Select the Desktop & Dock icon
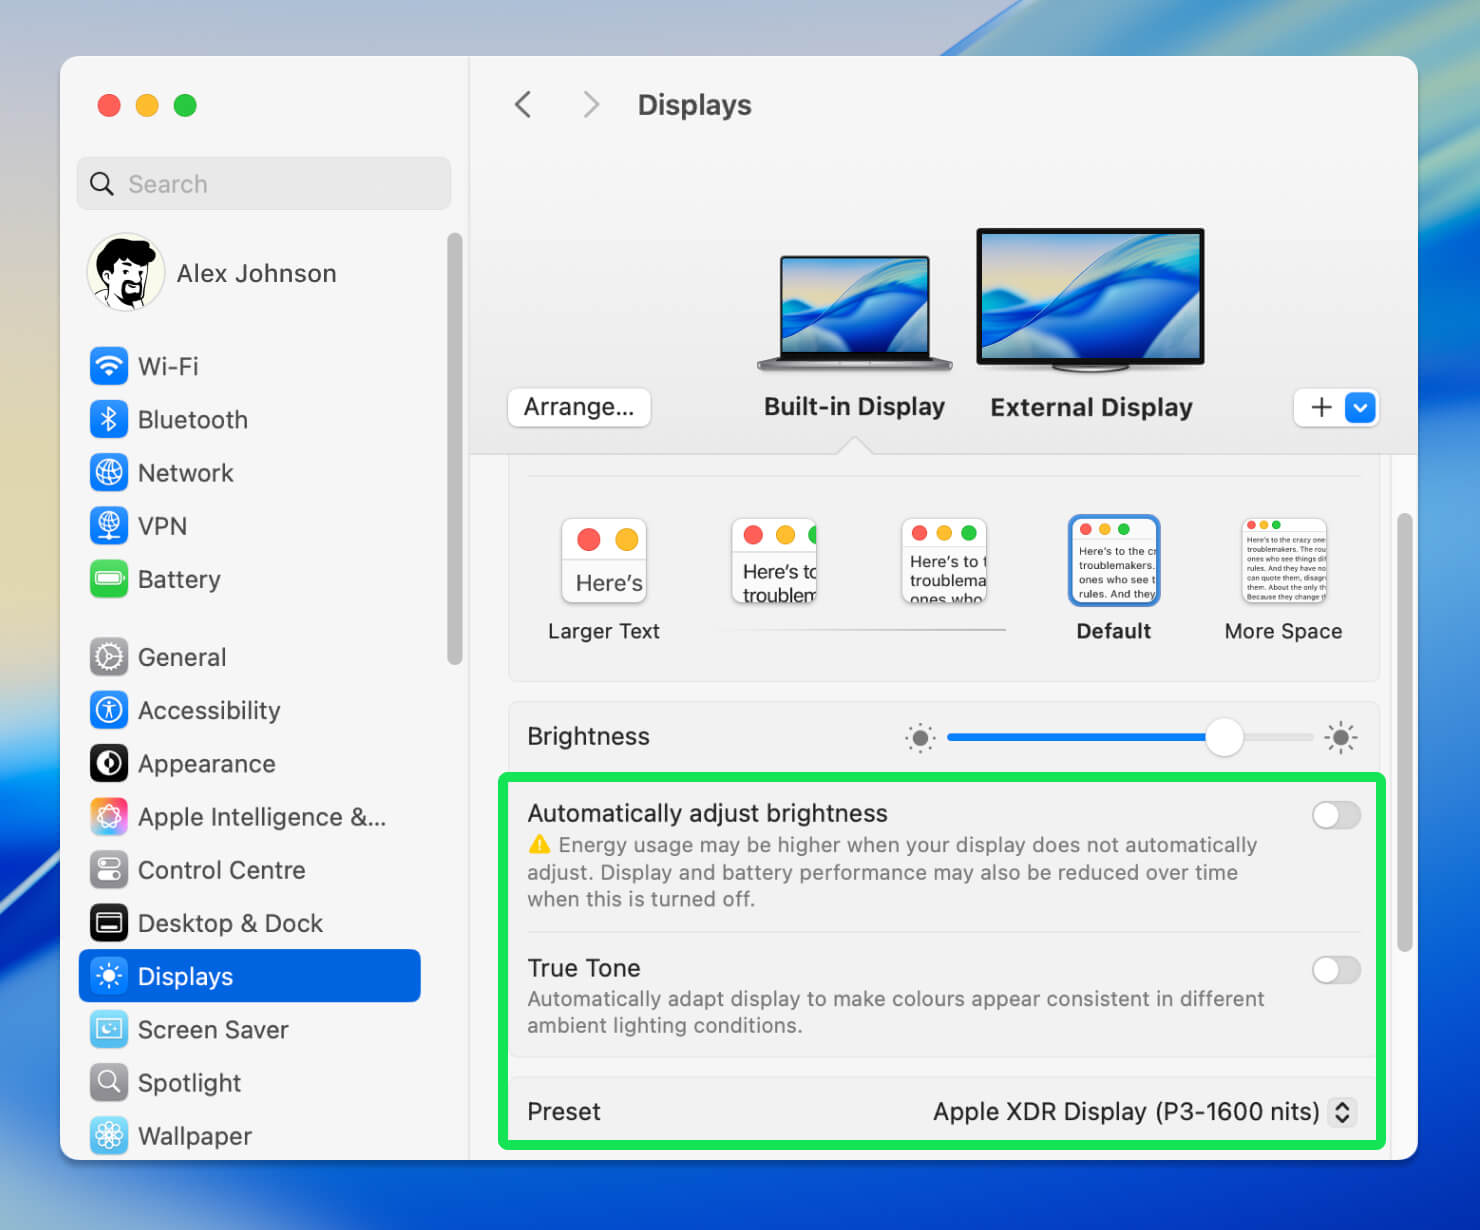This screenshot has width=1480, height=1230. click(109, 923)
